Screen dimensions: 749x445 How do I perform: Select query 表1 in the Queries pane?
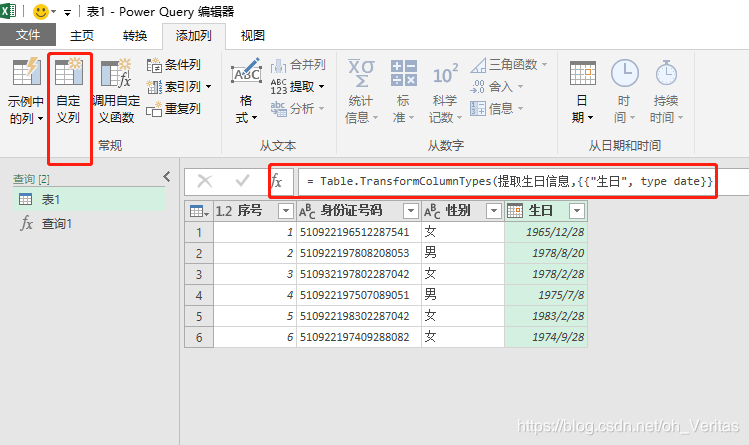click(89, 200)
